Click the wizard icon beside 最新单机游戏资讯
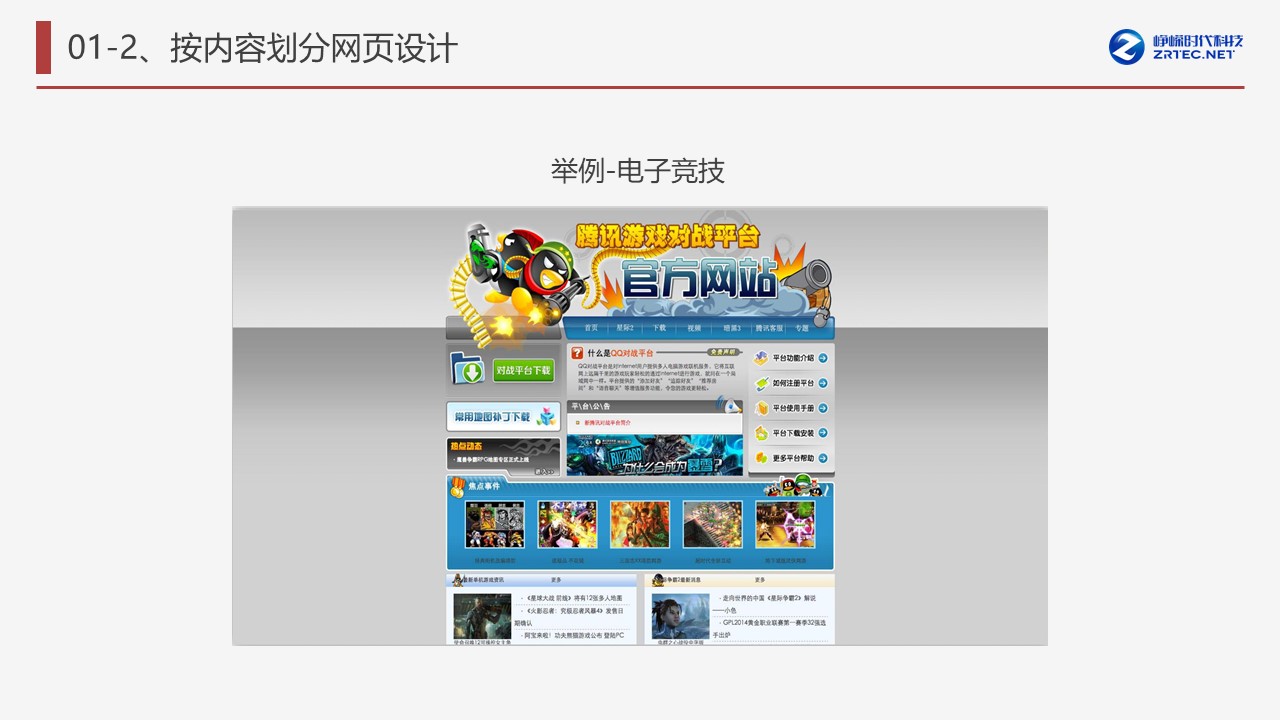The width and height of the screenshot is (1280, 720). [x=457, y=580]
